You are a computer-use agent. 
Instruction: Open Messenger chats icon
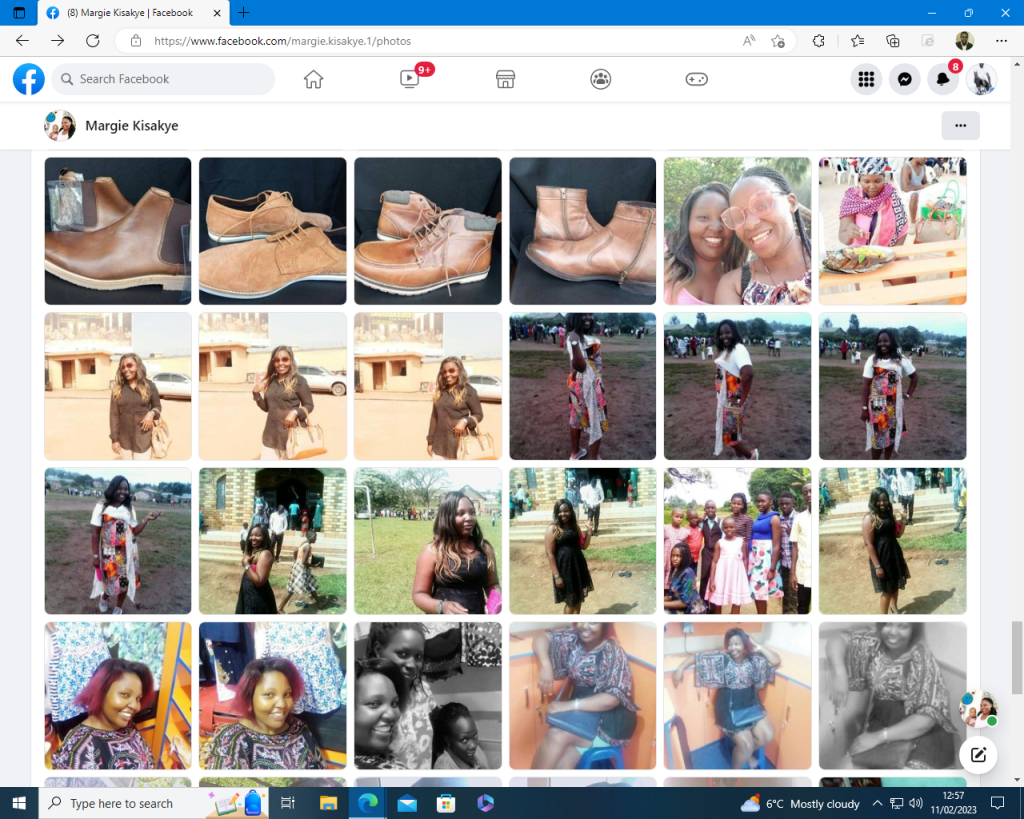tap(904, 79)
